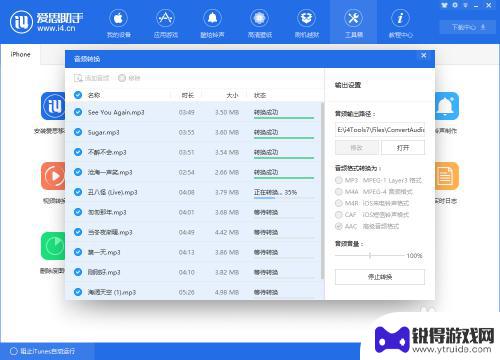Toggle the select-all checkbox beside 名称 header
This screenshot has width=500, height=360.
coord(78,95)
